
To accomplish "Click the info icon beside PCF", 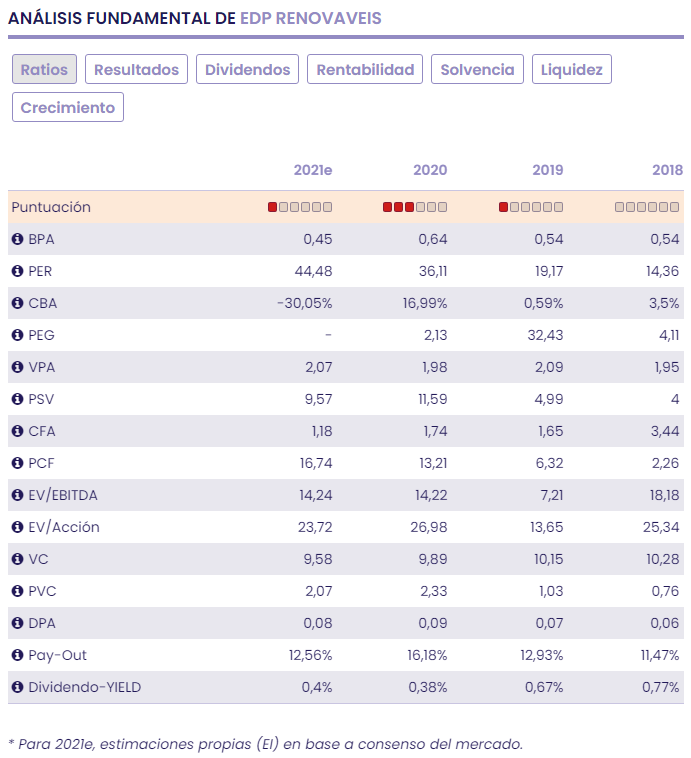I will [x=17, y=463].
